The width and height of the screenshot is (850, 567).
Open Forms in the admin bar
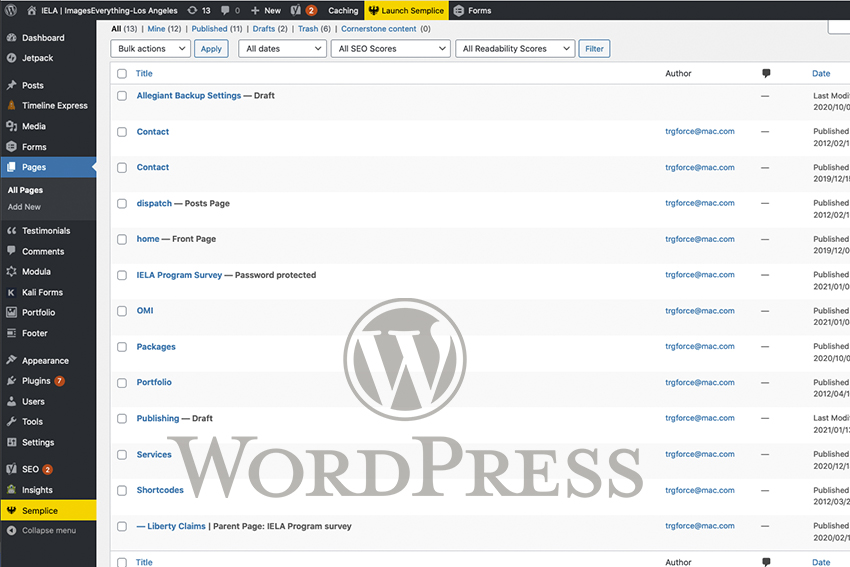472,10
